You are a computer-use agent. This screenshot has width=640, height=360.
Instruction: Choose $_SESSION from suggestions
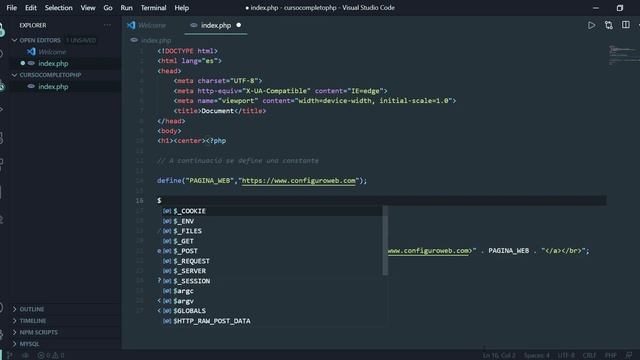[x=272, y=281]
